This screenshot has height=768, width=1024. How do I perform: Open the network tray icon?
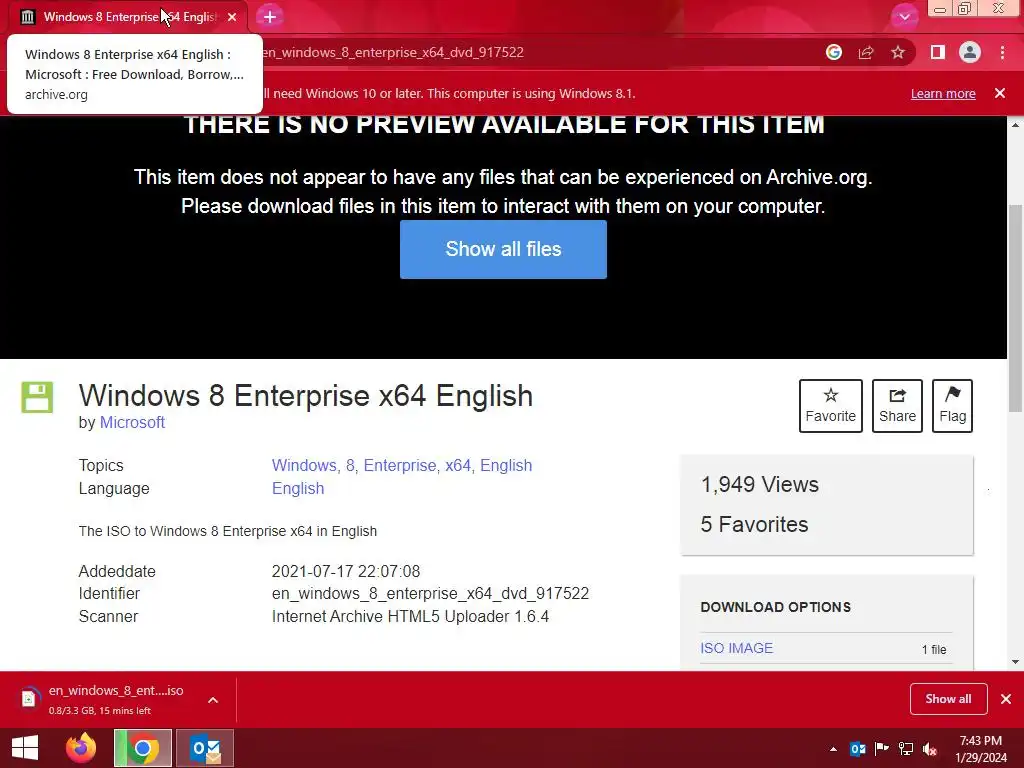pos(906,749)
